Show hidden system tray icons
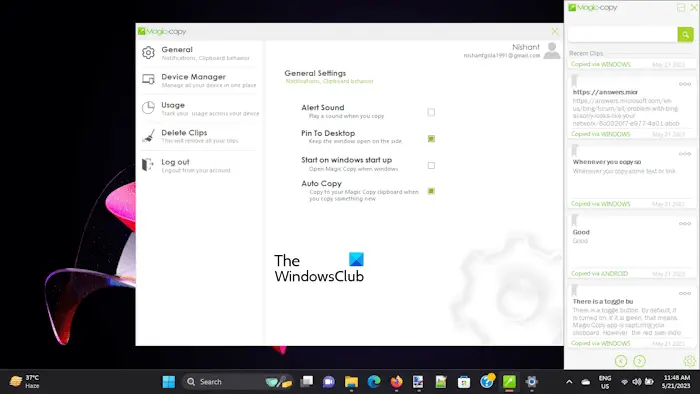Image resolution: width=700 pixels, height=394 pixels. (x=569, y=382)
